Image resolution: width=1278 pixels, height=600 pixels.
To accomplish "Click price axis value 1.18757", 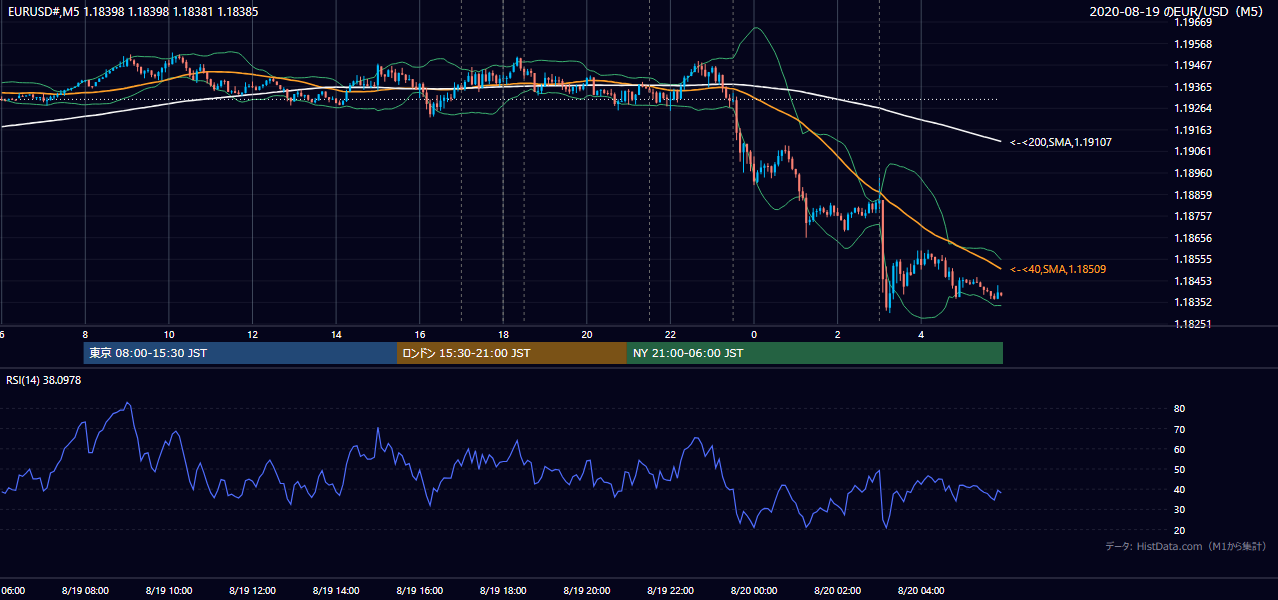I will click(1192, 216).
